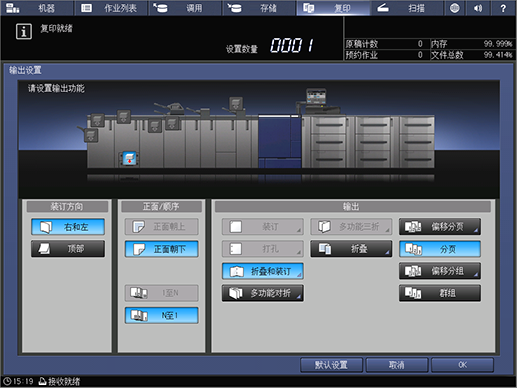Click the 设置数量 quantity counter 0001
Image resolution: width=517 pixels, height=388 pixels.
click(292, 45)
